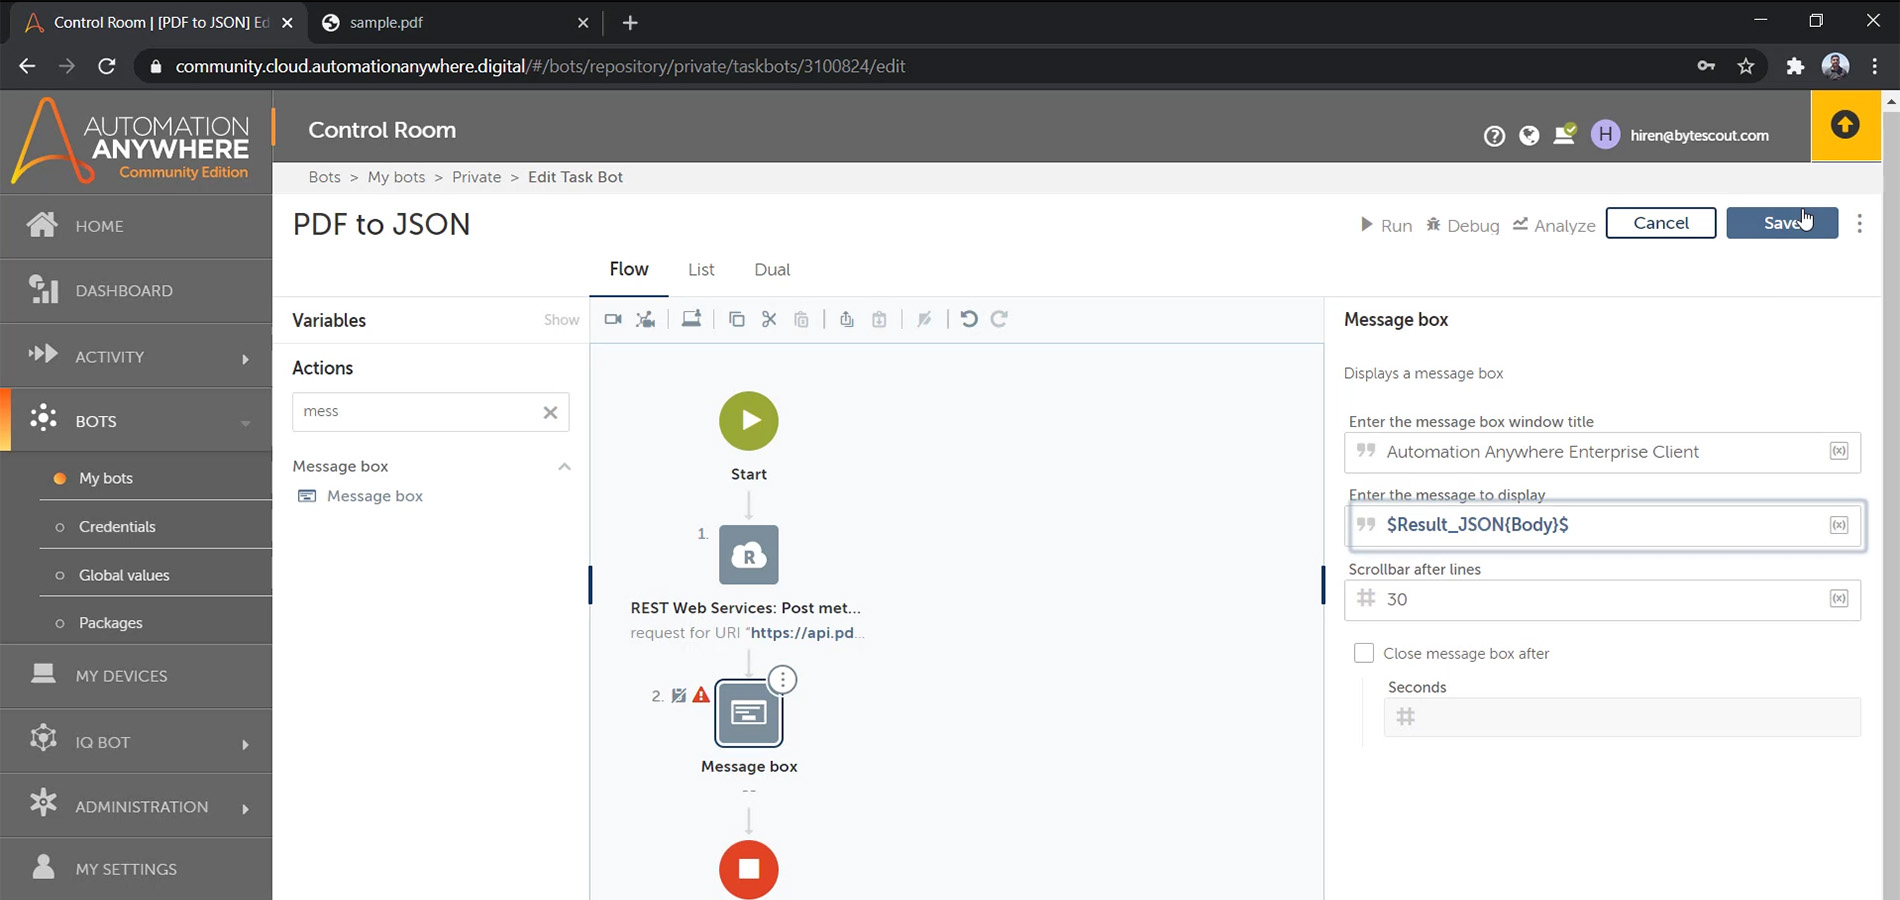Insert variable in window title field
Viewport: 1900px width, 900px height.
(1838, 451)
